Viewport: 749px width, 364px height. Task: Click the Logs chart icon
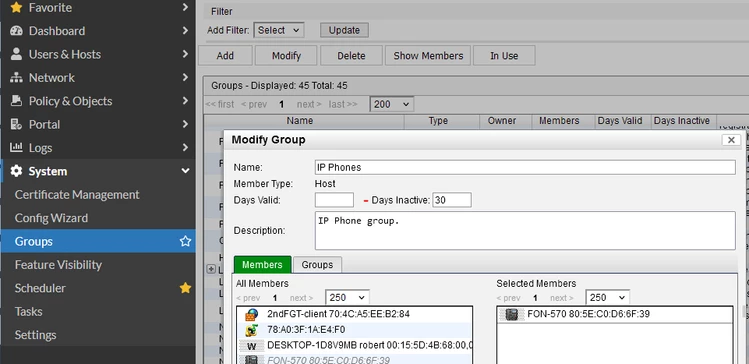click(16, 148)
